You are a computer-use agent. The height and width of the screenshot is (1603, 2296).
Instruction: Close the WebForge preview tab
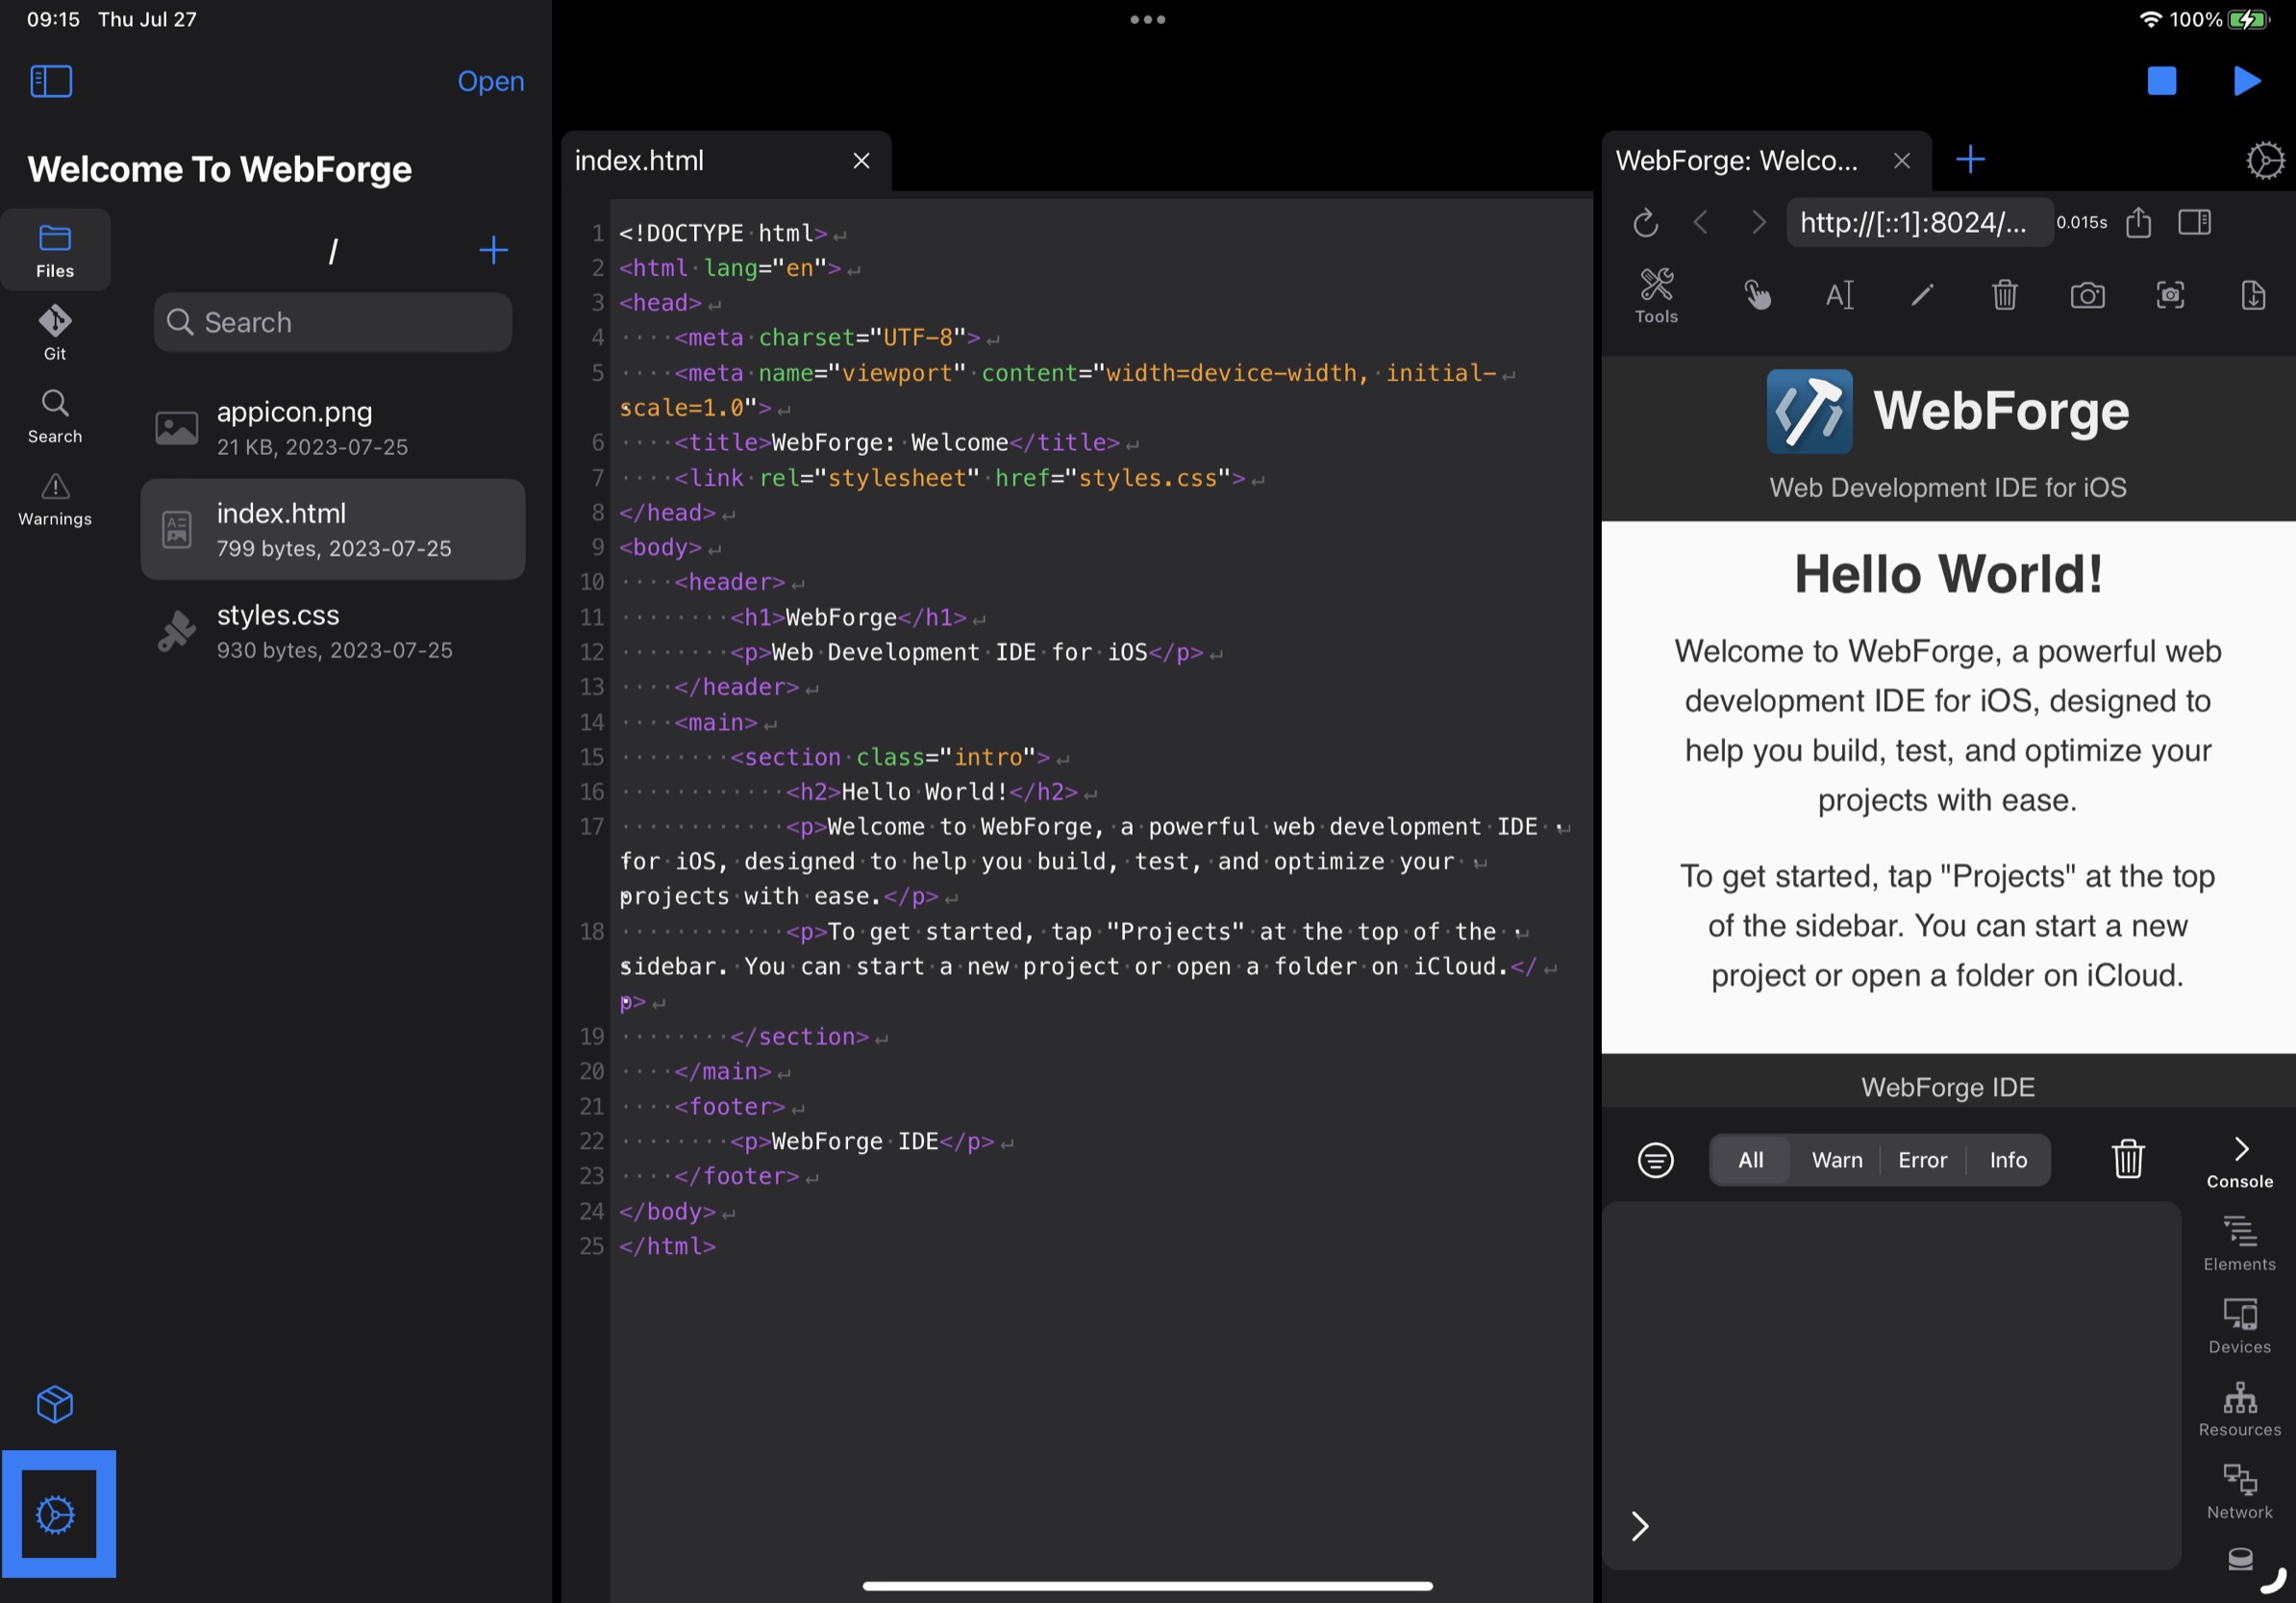tap(1902, 161)
